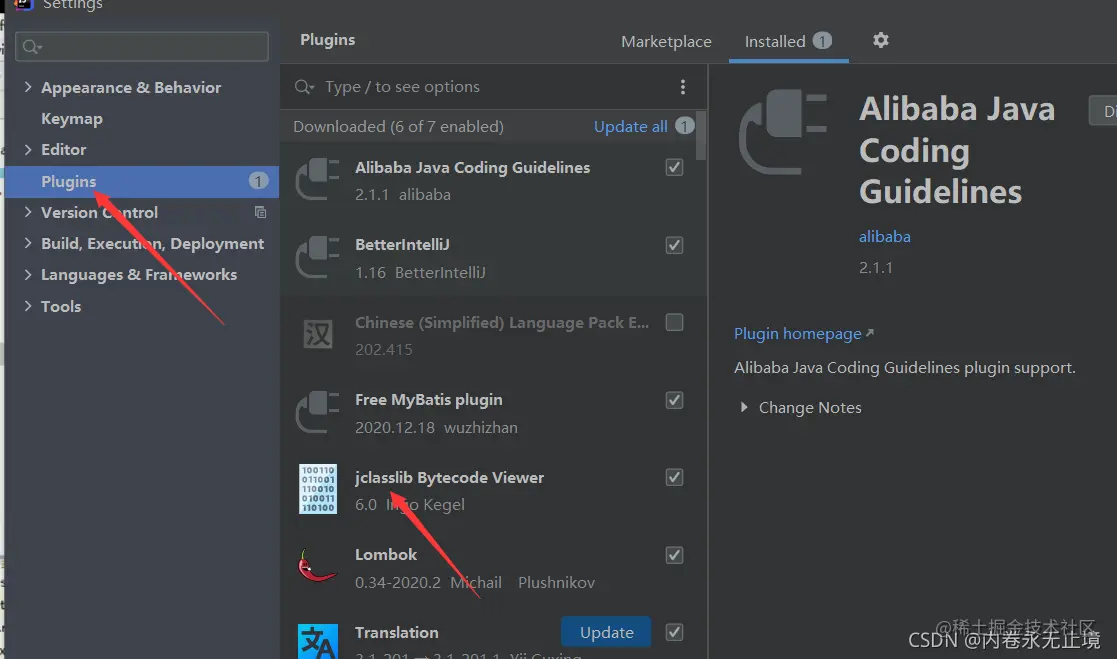Select the Editor settings entry

tap(63, 150)
